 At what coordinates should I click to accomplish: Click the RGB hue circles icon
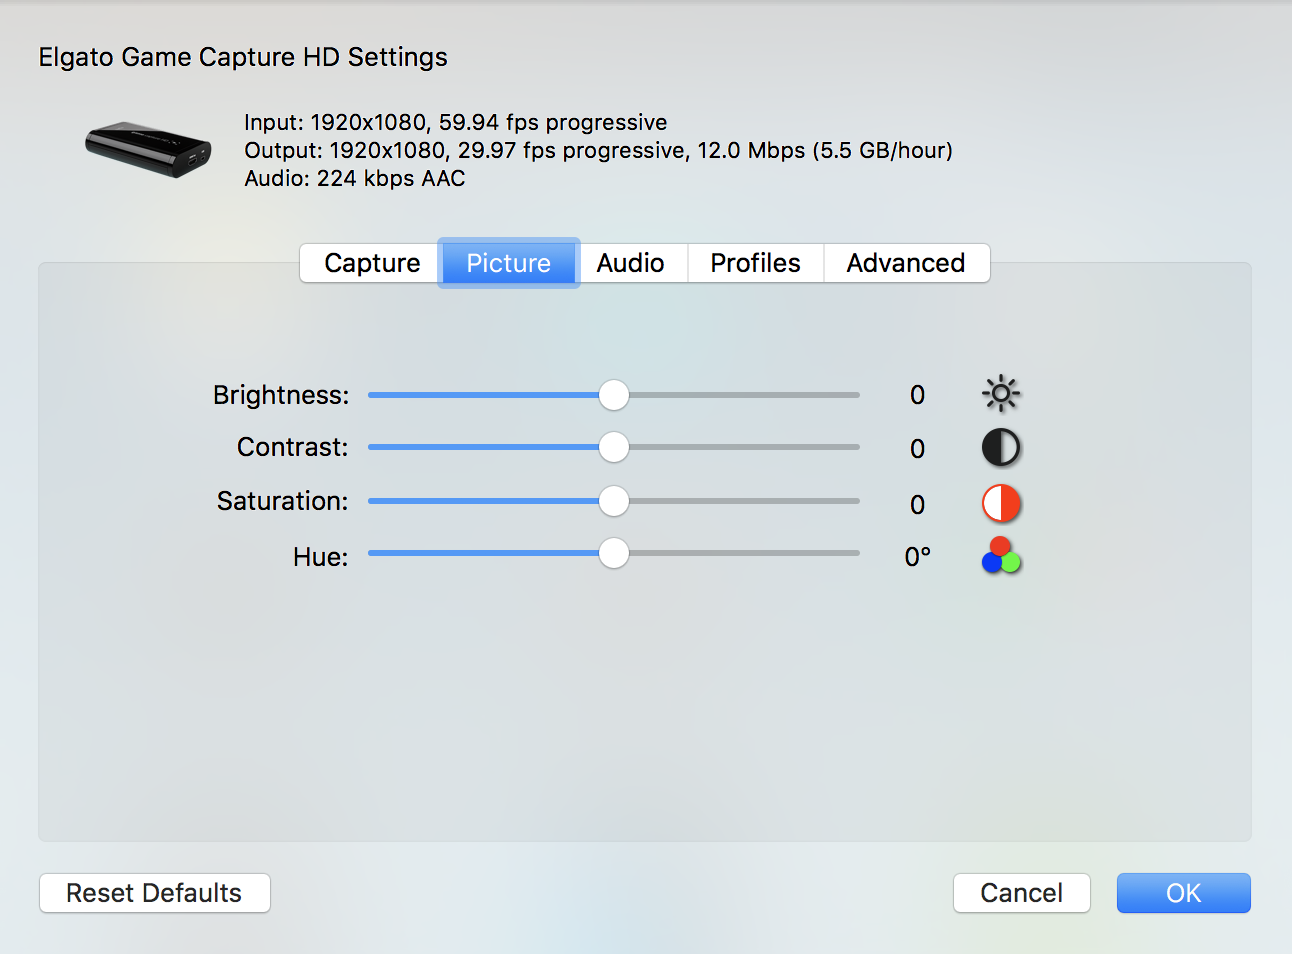point(1001,556)
